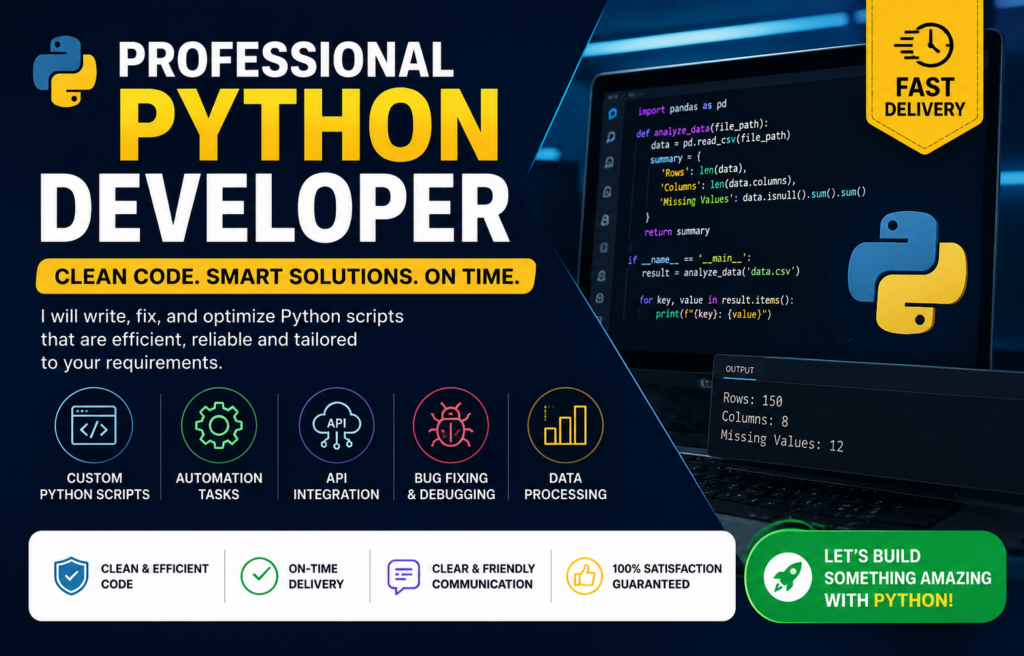Click the "if __name__ == '__main__':" line
The height and width of the screenshot is (656, 1024).
[689, 259]
